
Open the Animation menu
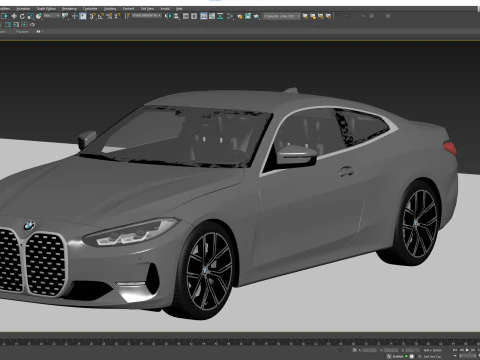coord(23,9)
